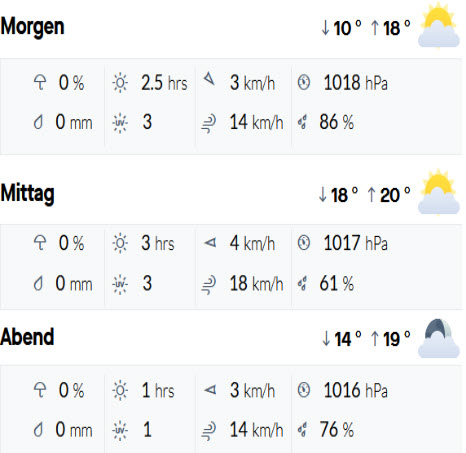Click the wind direction arrow in Morgen
This screenshot has width=466, height=453.
pos(209,79)
